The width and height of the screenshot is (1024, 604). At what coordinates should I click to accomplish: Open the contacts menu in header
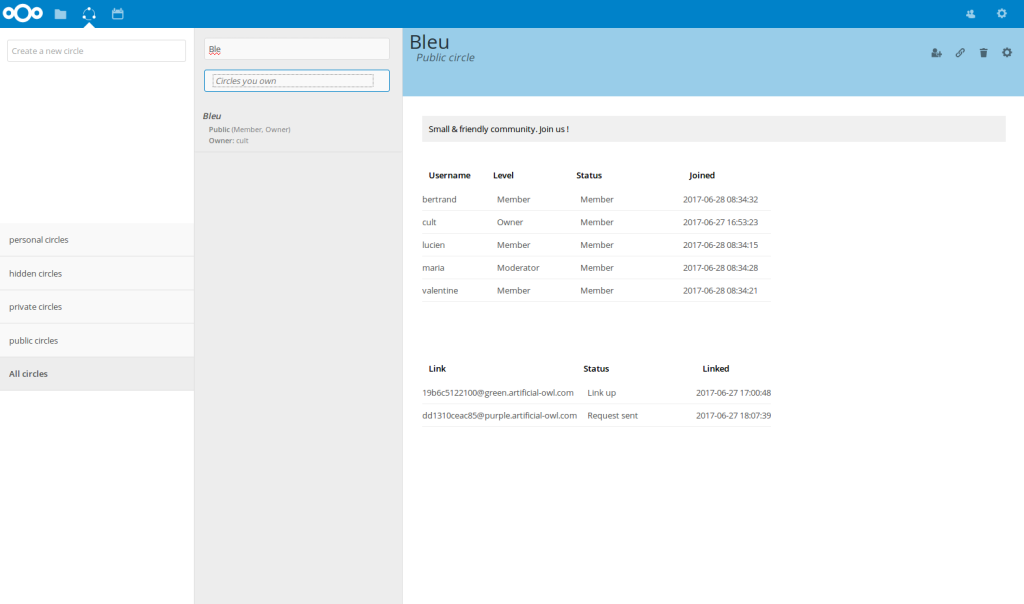point(971,14)
